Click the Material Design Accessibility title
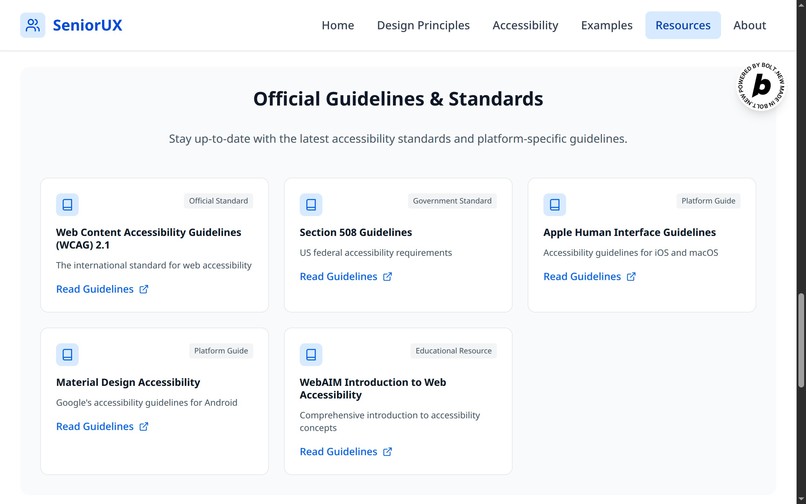806x504 pixels. (128, 383)
